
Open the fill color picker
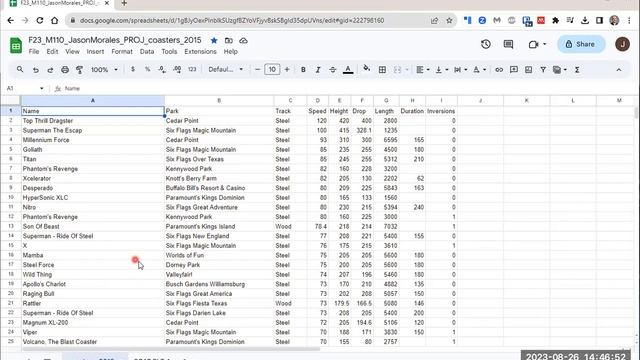pyautogui.click(x=367, y=69)
